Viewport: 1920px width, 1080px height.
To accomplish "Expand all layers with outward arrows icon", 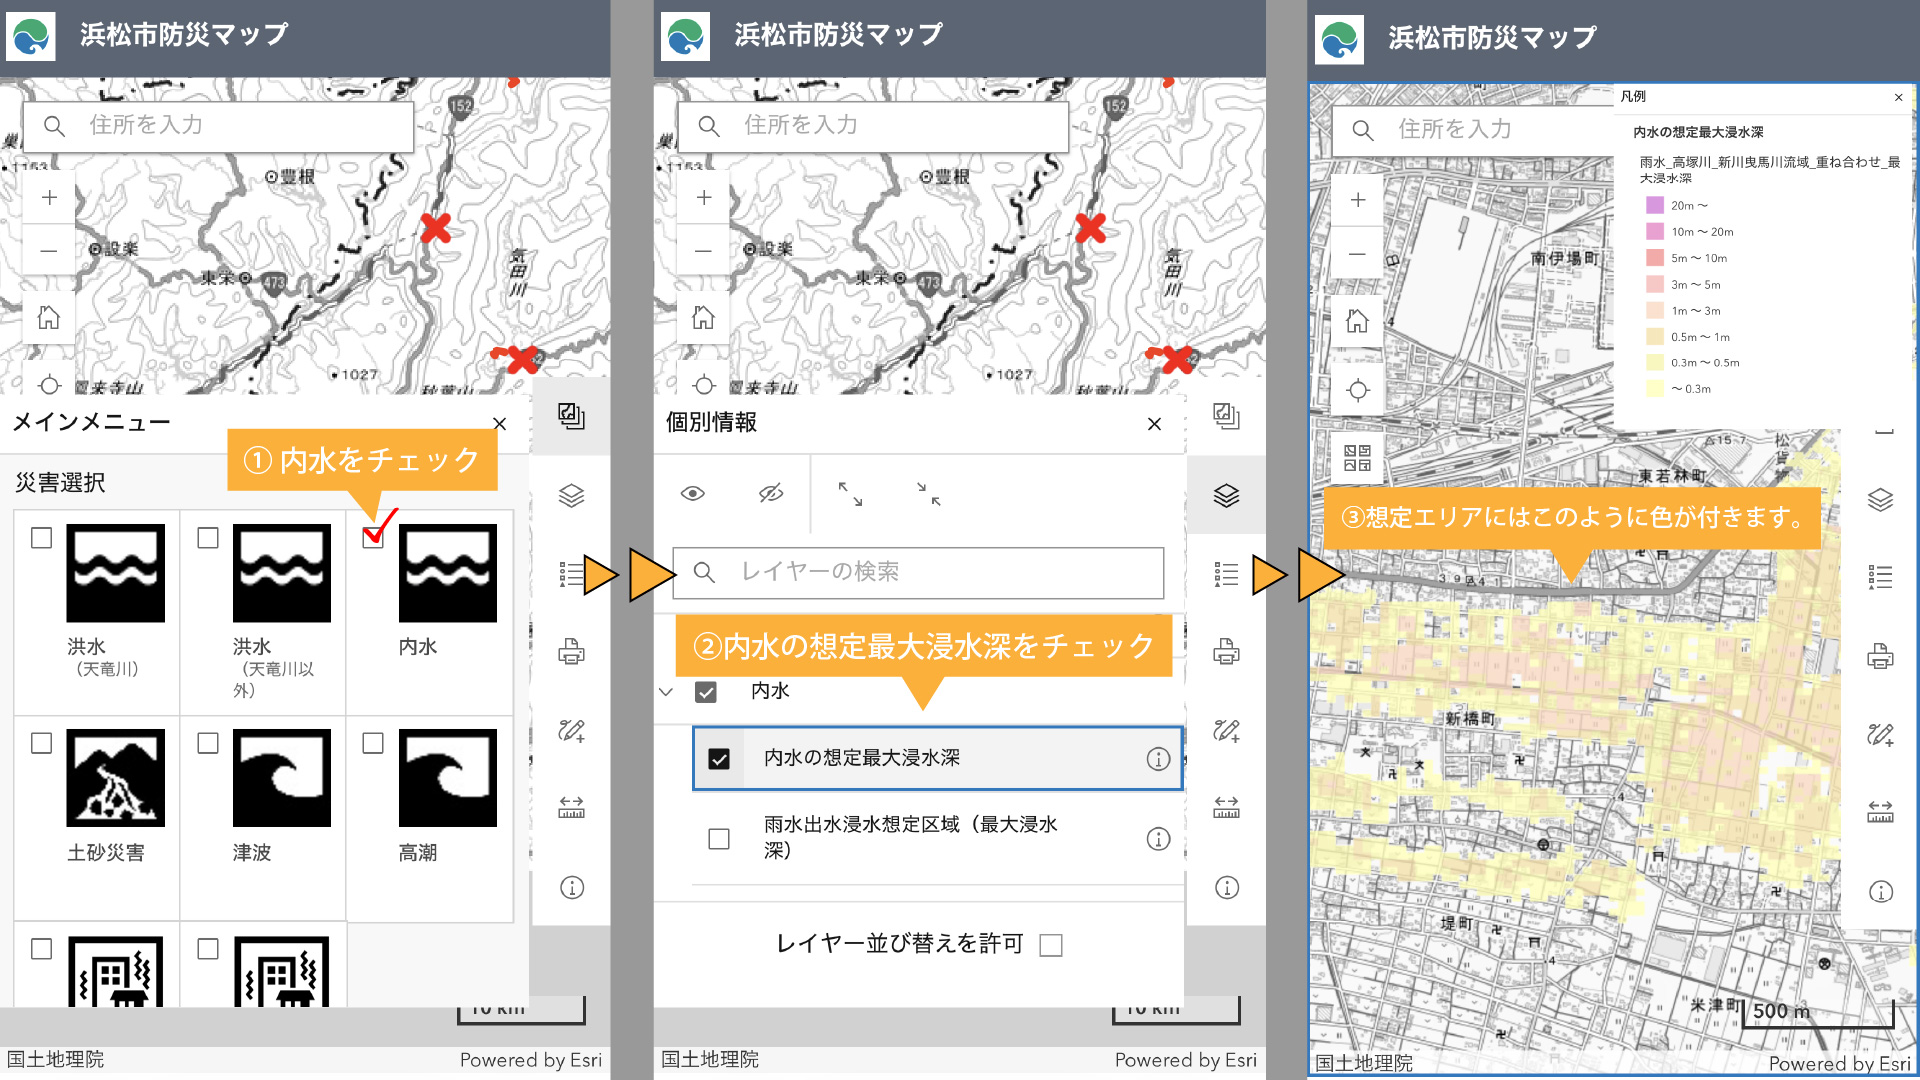I will click(850, 493).
